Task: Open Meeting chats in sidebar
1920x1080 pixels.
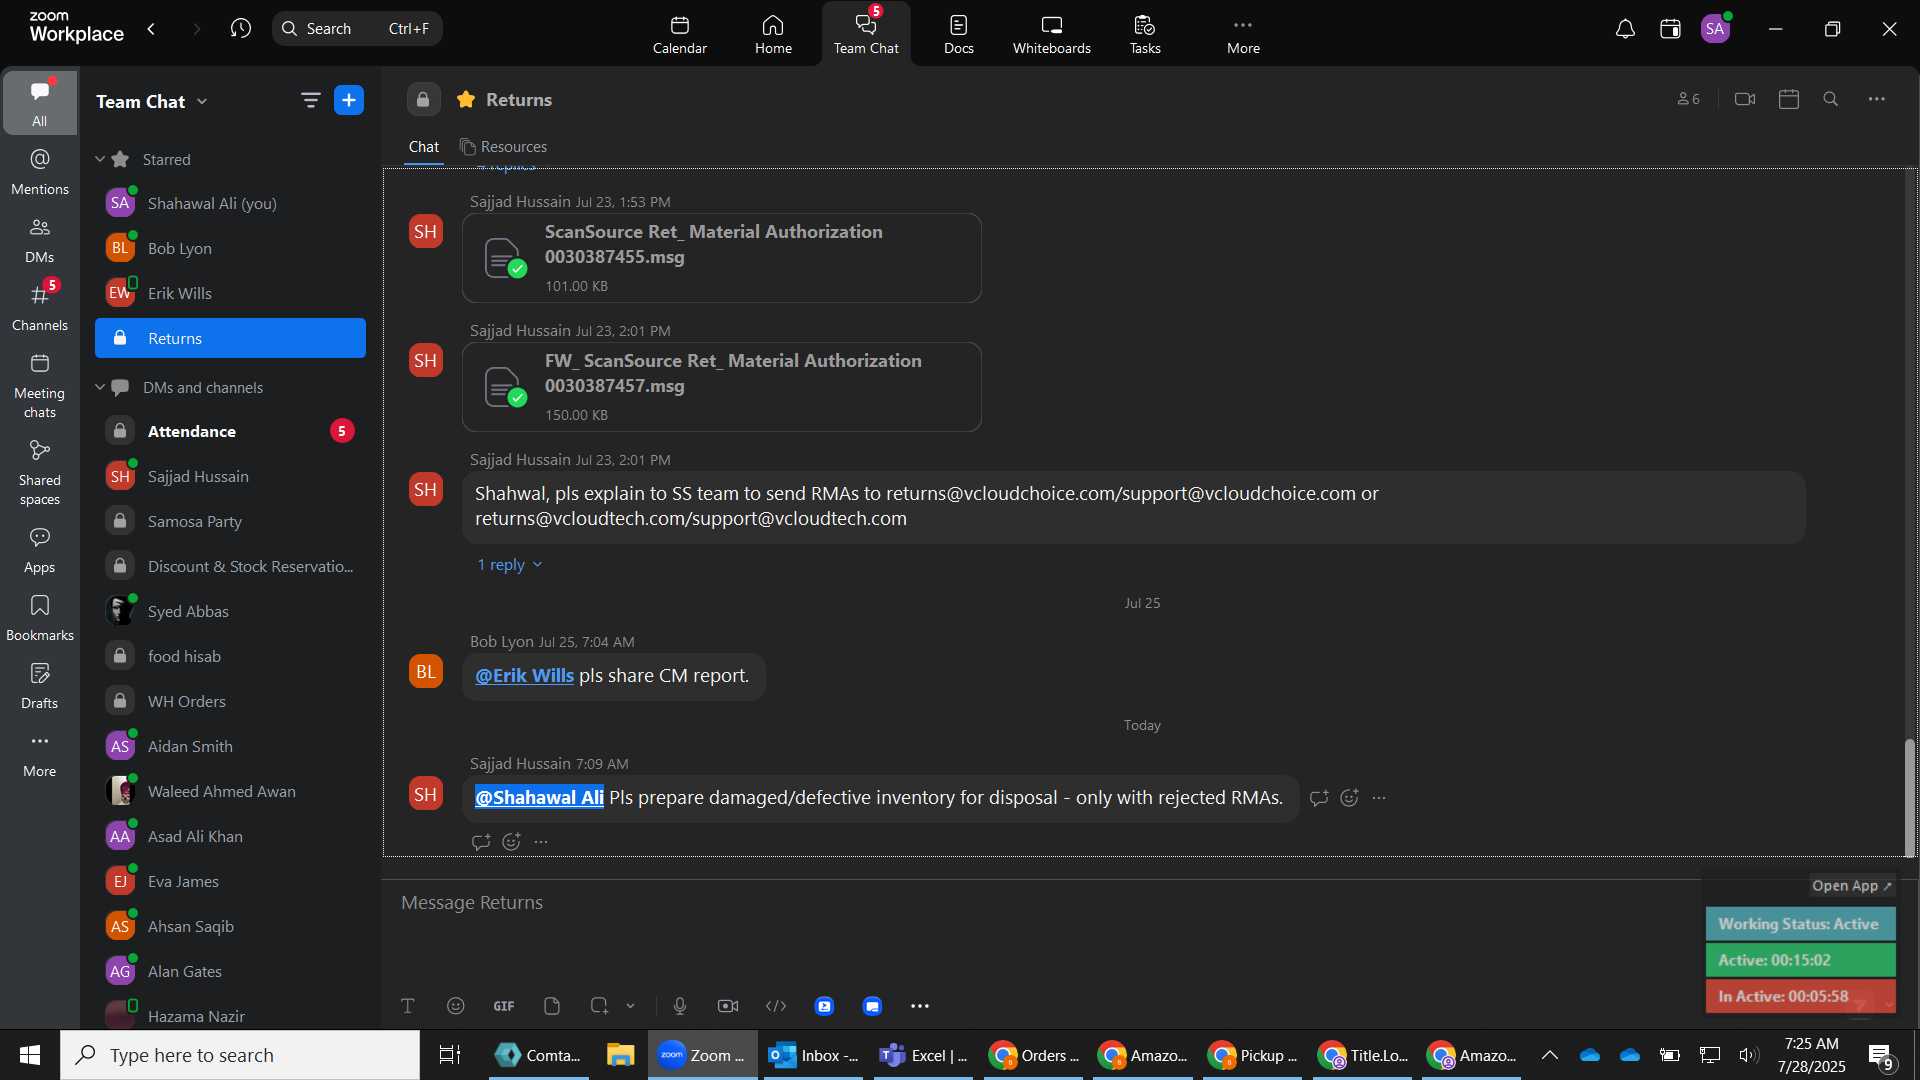Action: coord(40,386)
